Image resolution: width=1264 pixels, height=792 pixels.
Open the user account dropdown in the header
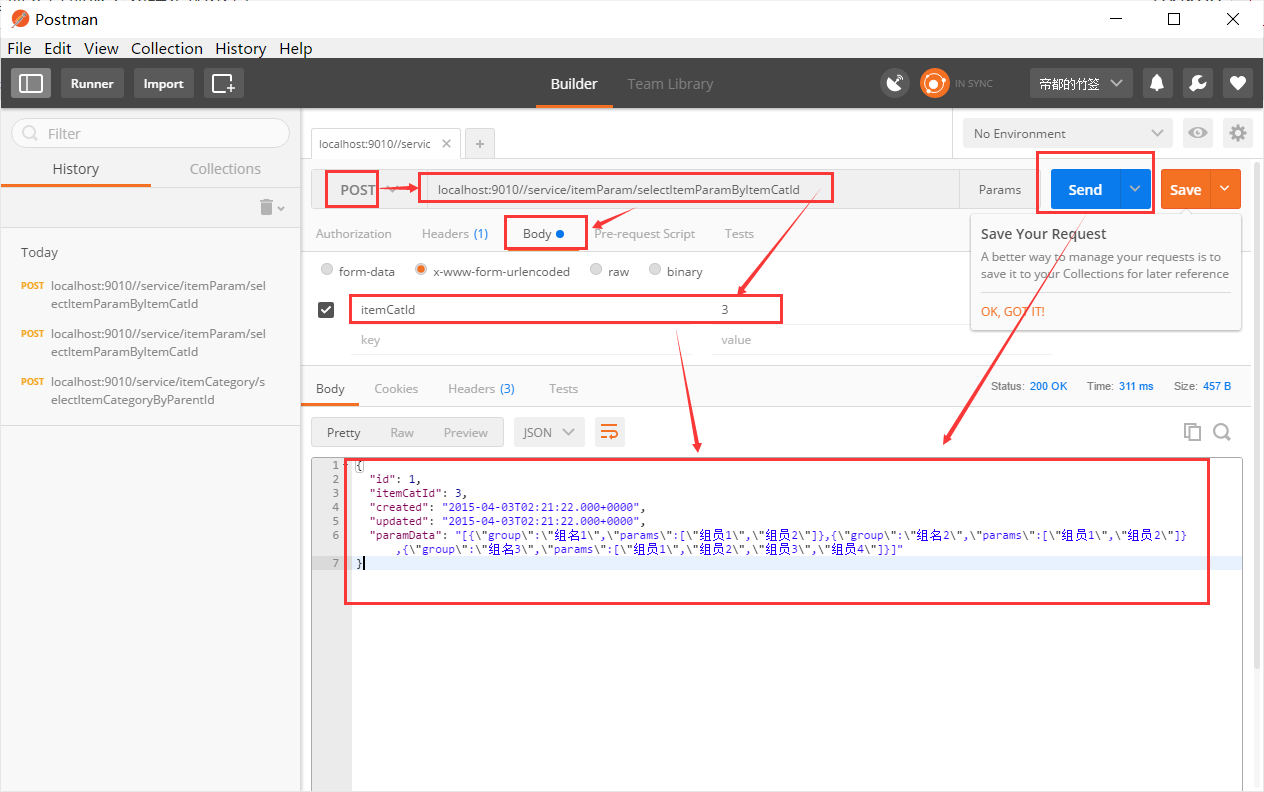click(1081, 83)
